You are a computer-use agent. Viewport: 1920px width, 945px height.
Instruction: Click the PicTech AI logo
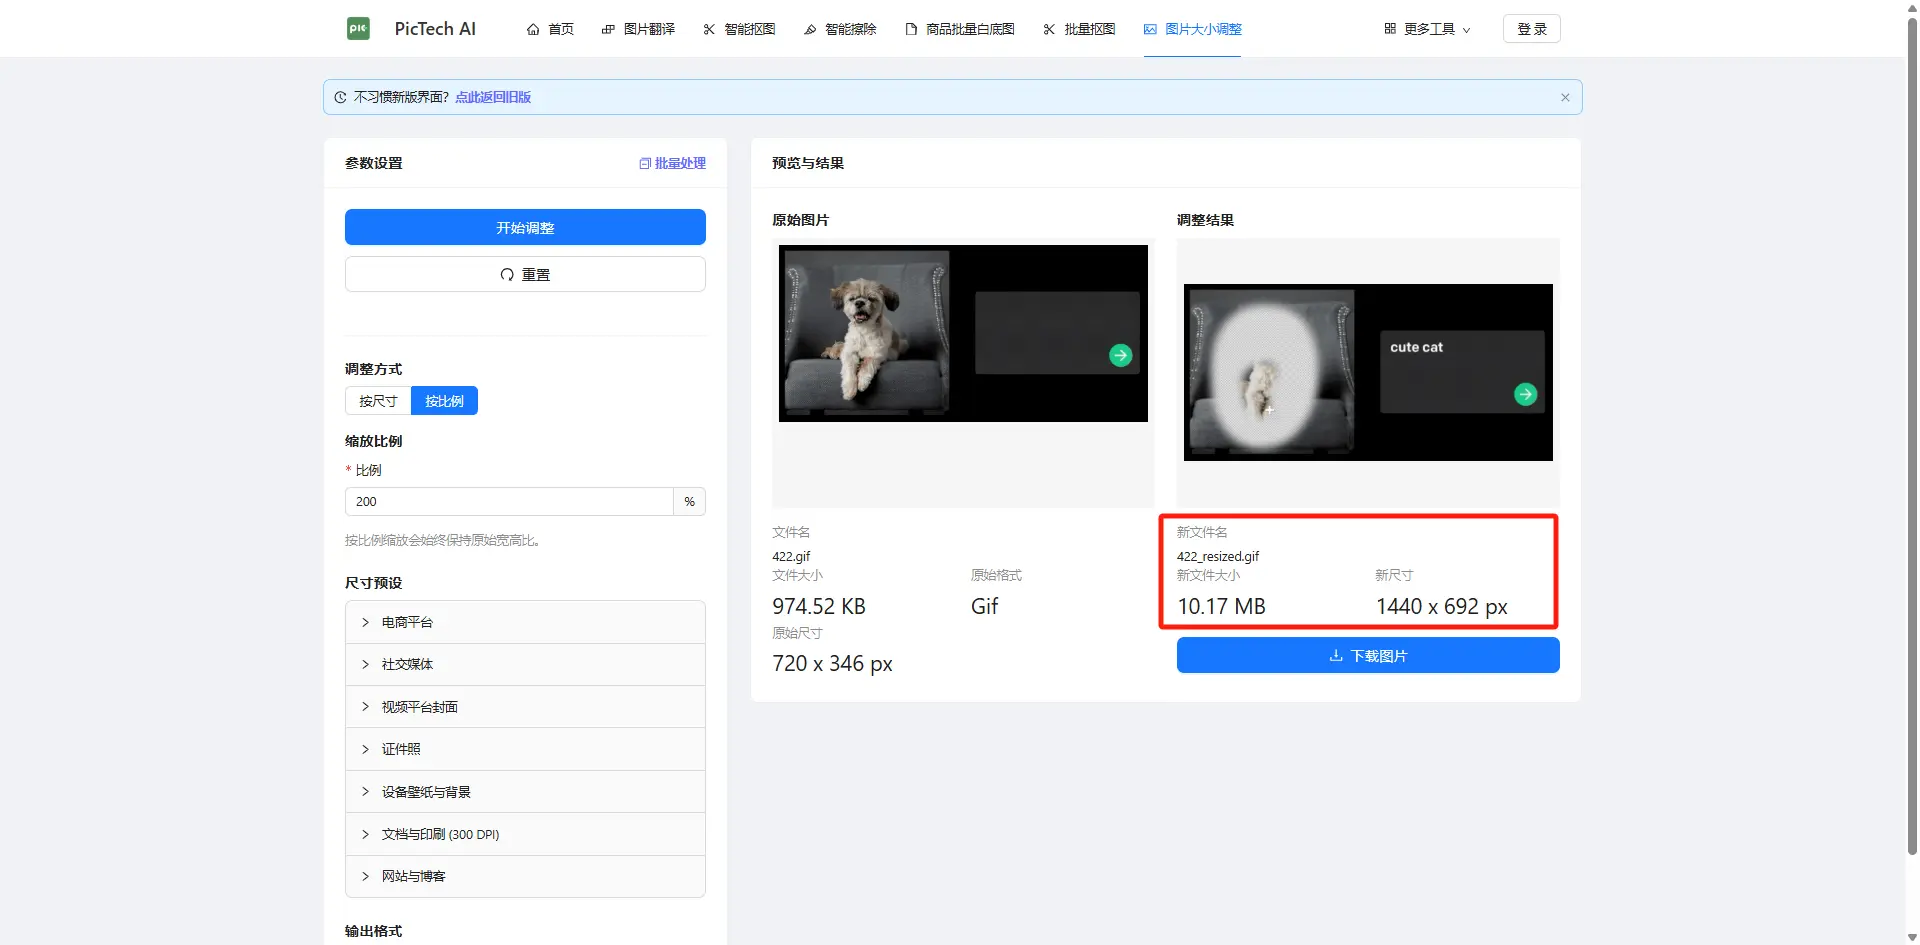tap(411, 28)
